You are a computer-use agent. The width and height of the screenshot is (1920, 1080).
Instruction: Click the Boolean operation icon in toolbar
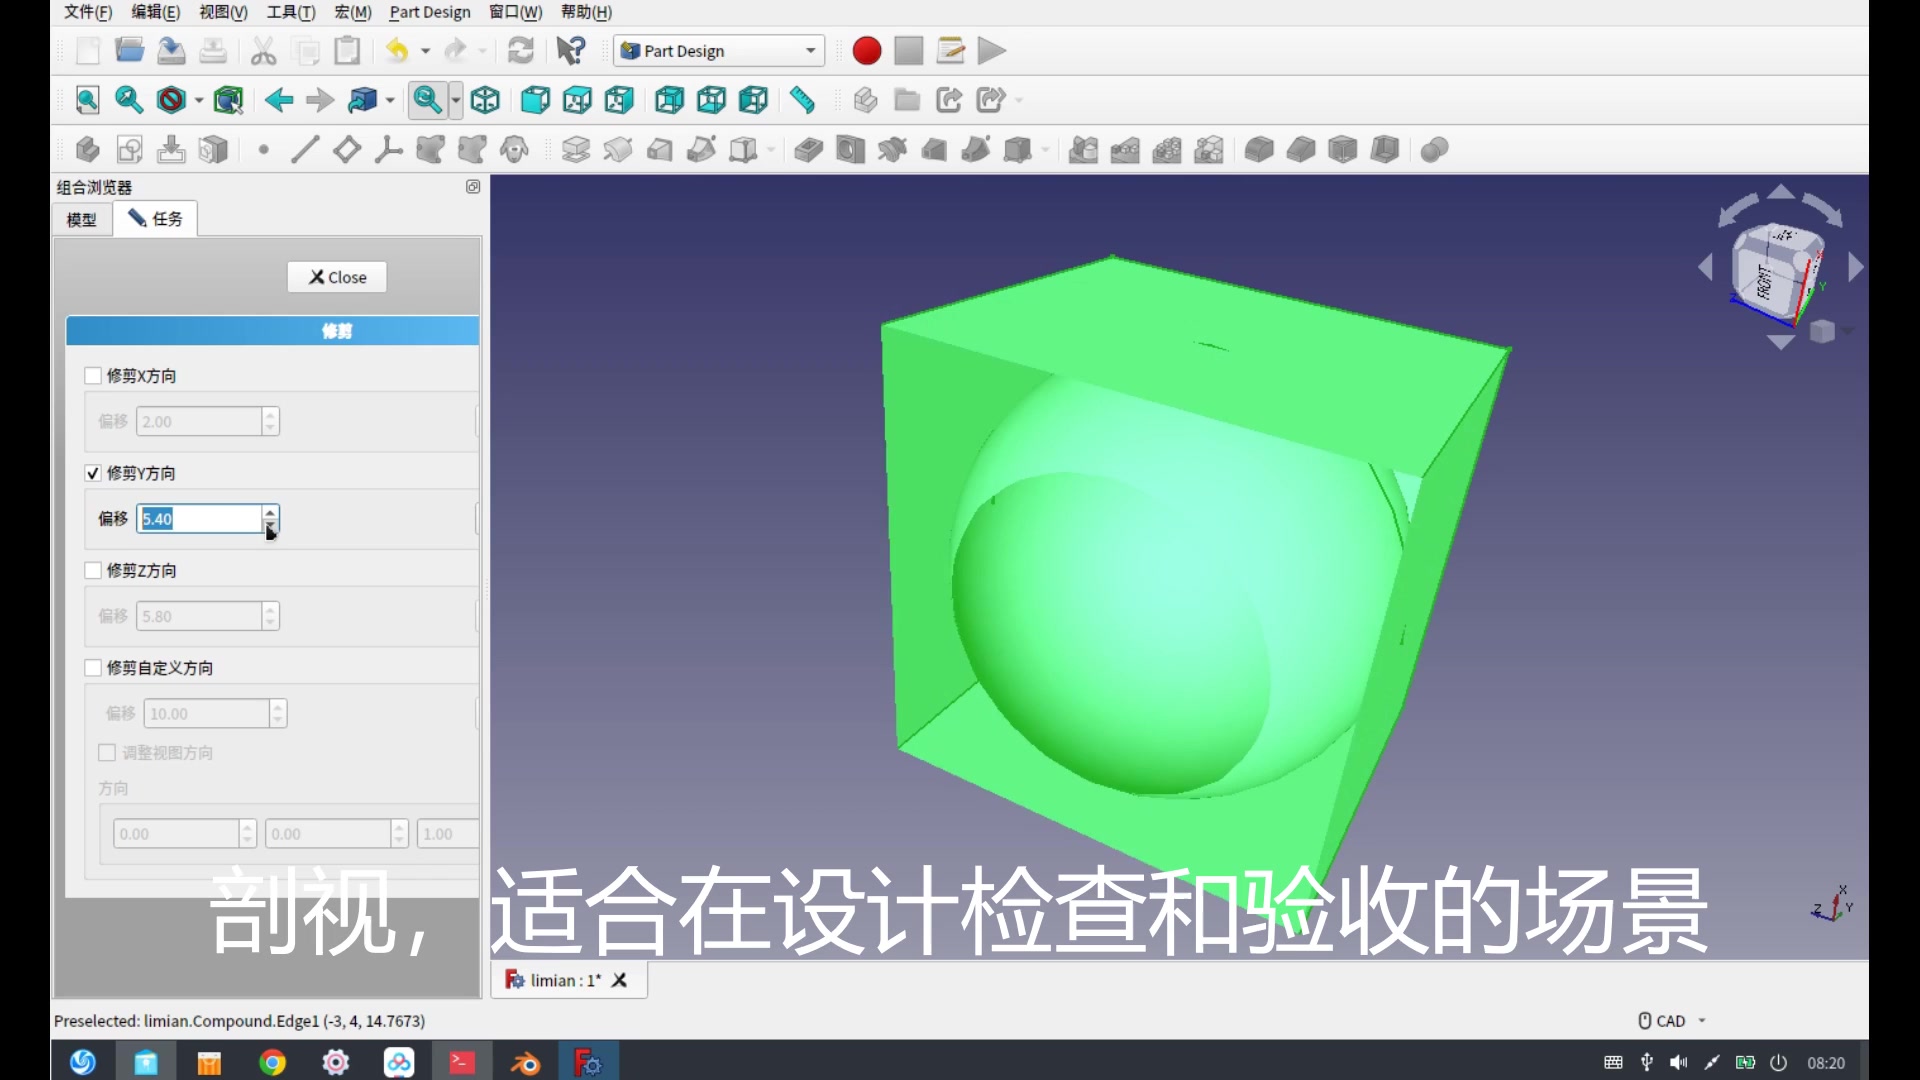[1434, 150]
